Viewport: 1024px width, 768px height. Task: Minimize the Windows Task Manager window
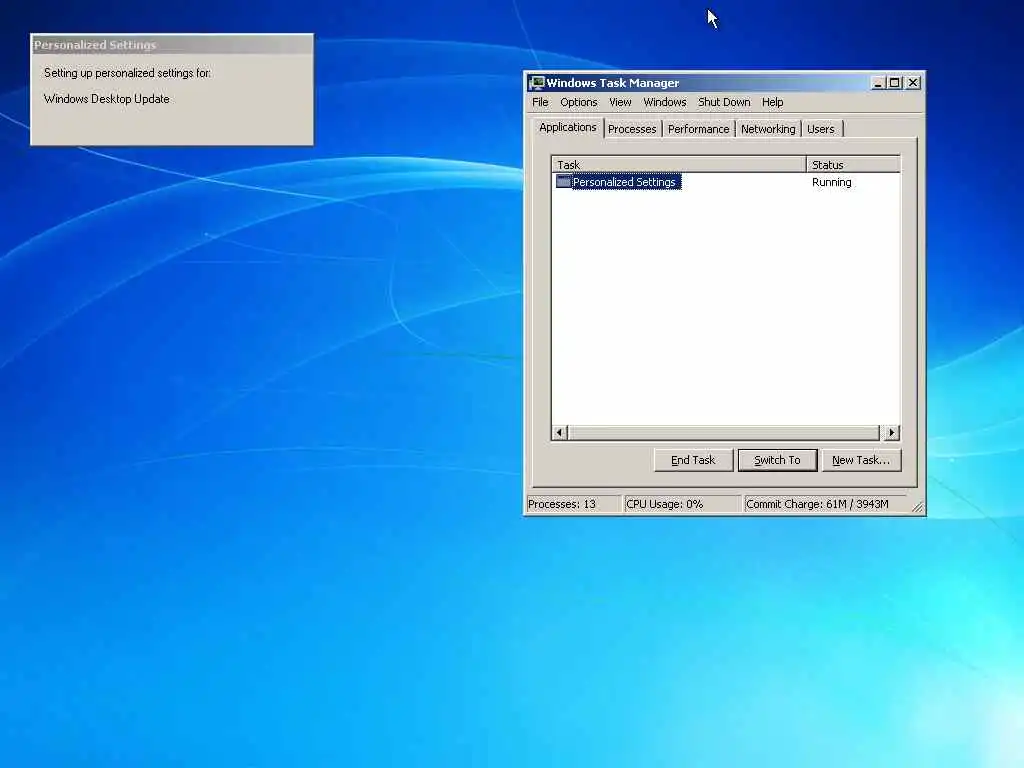[878, 83]
